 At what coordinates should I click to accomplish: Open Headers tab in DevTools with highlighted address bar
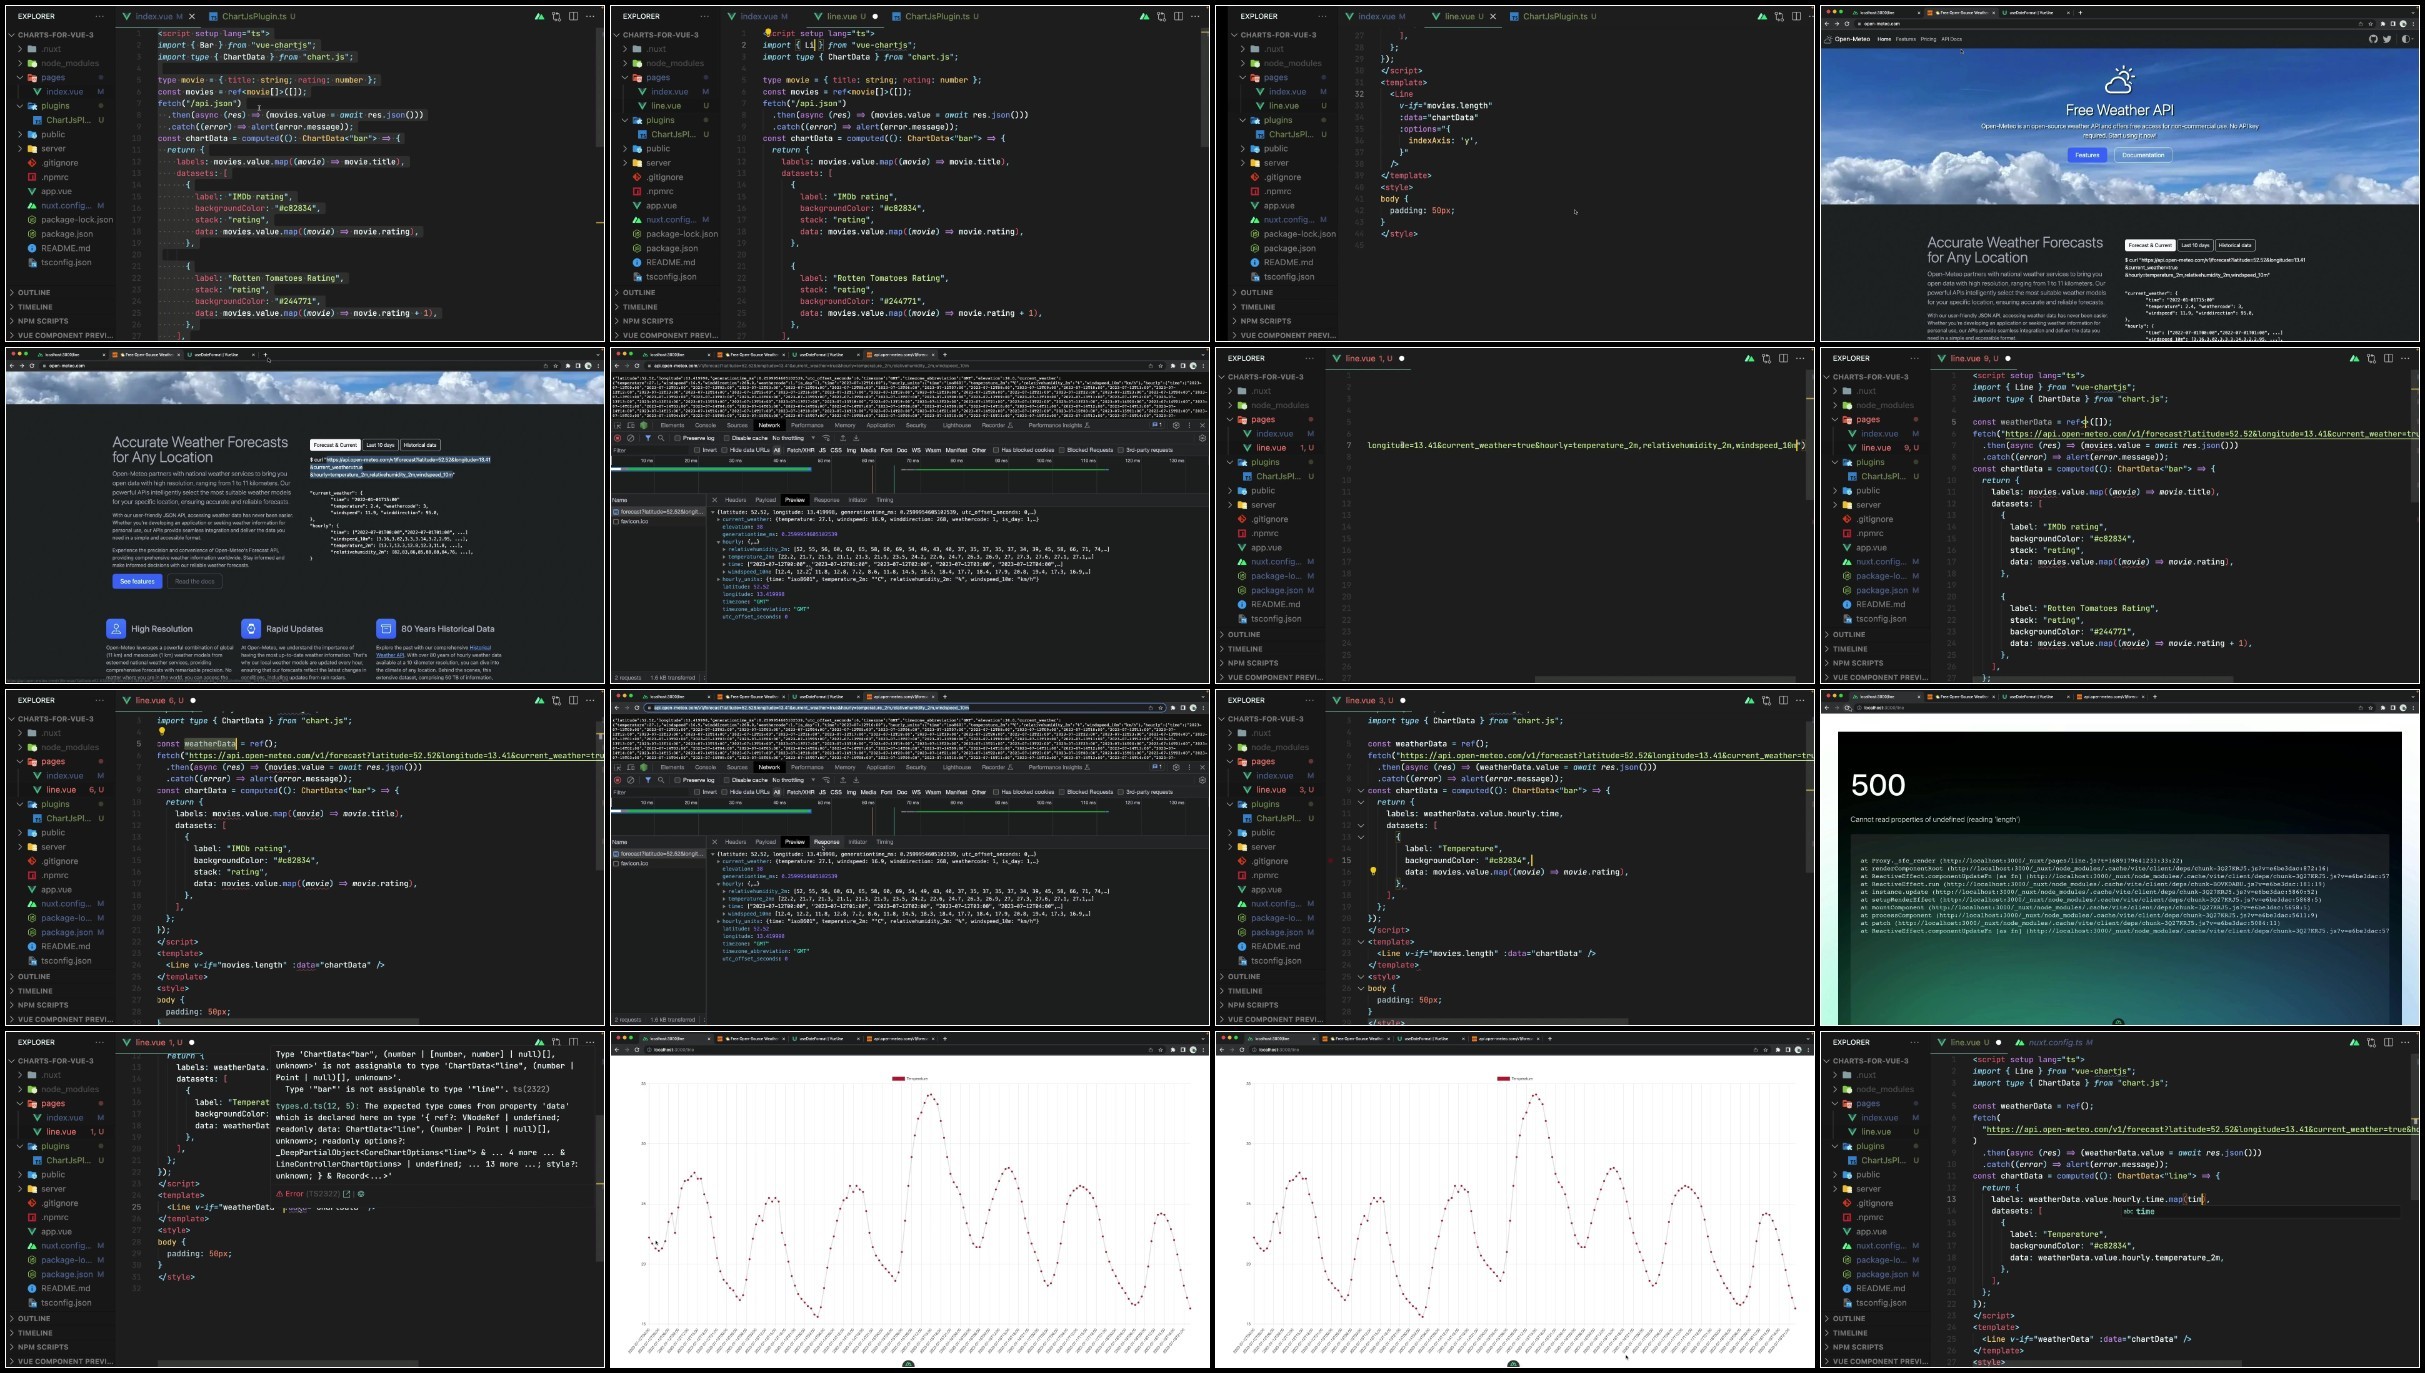point(735,842)
